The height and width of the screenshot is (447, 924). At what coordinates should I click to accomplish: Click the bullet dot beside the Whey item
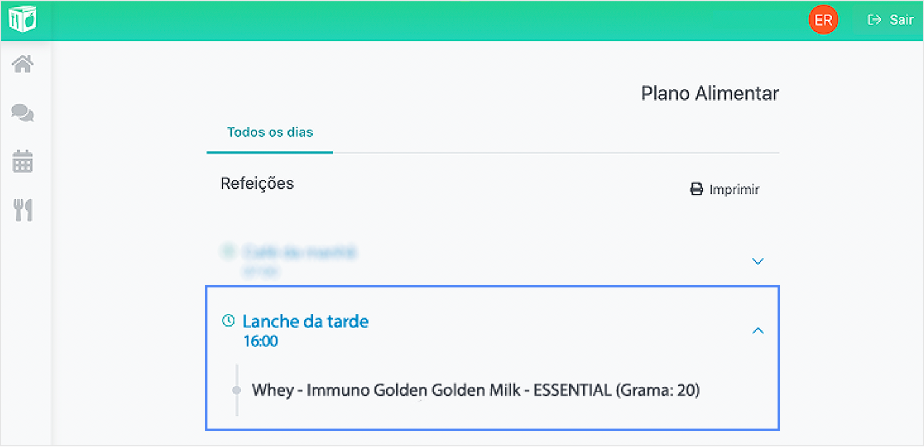(x=237, y=390)
